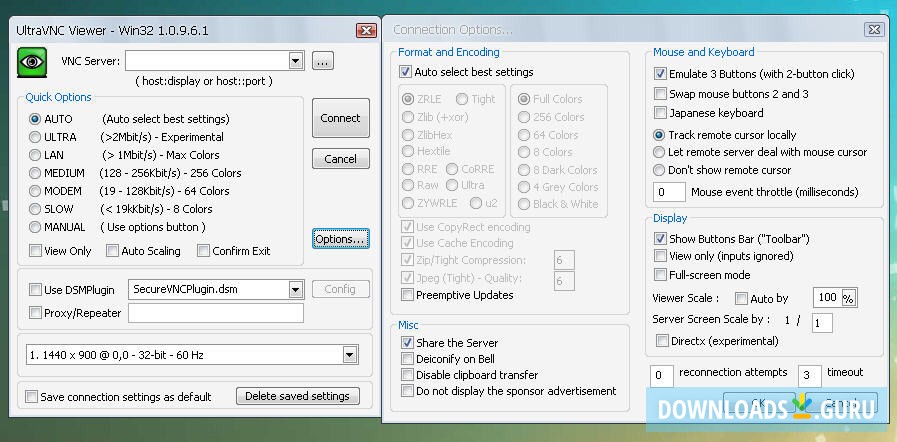Close the UltraVNC Viewer window
Image resolution: width=897 pixels, height=442 pixels.
pos(366,31)
